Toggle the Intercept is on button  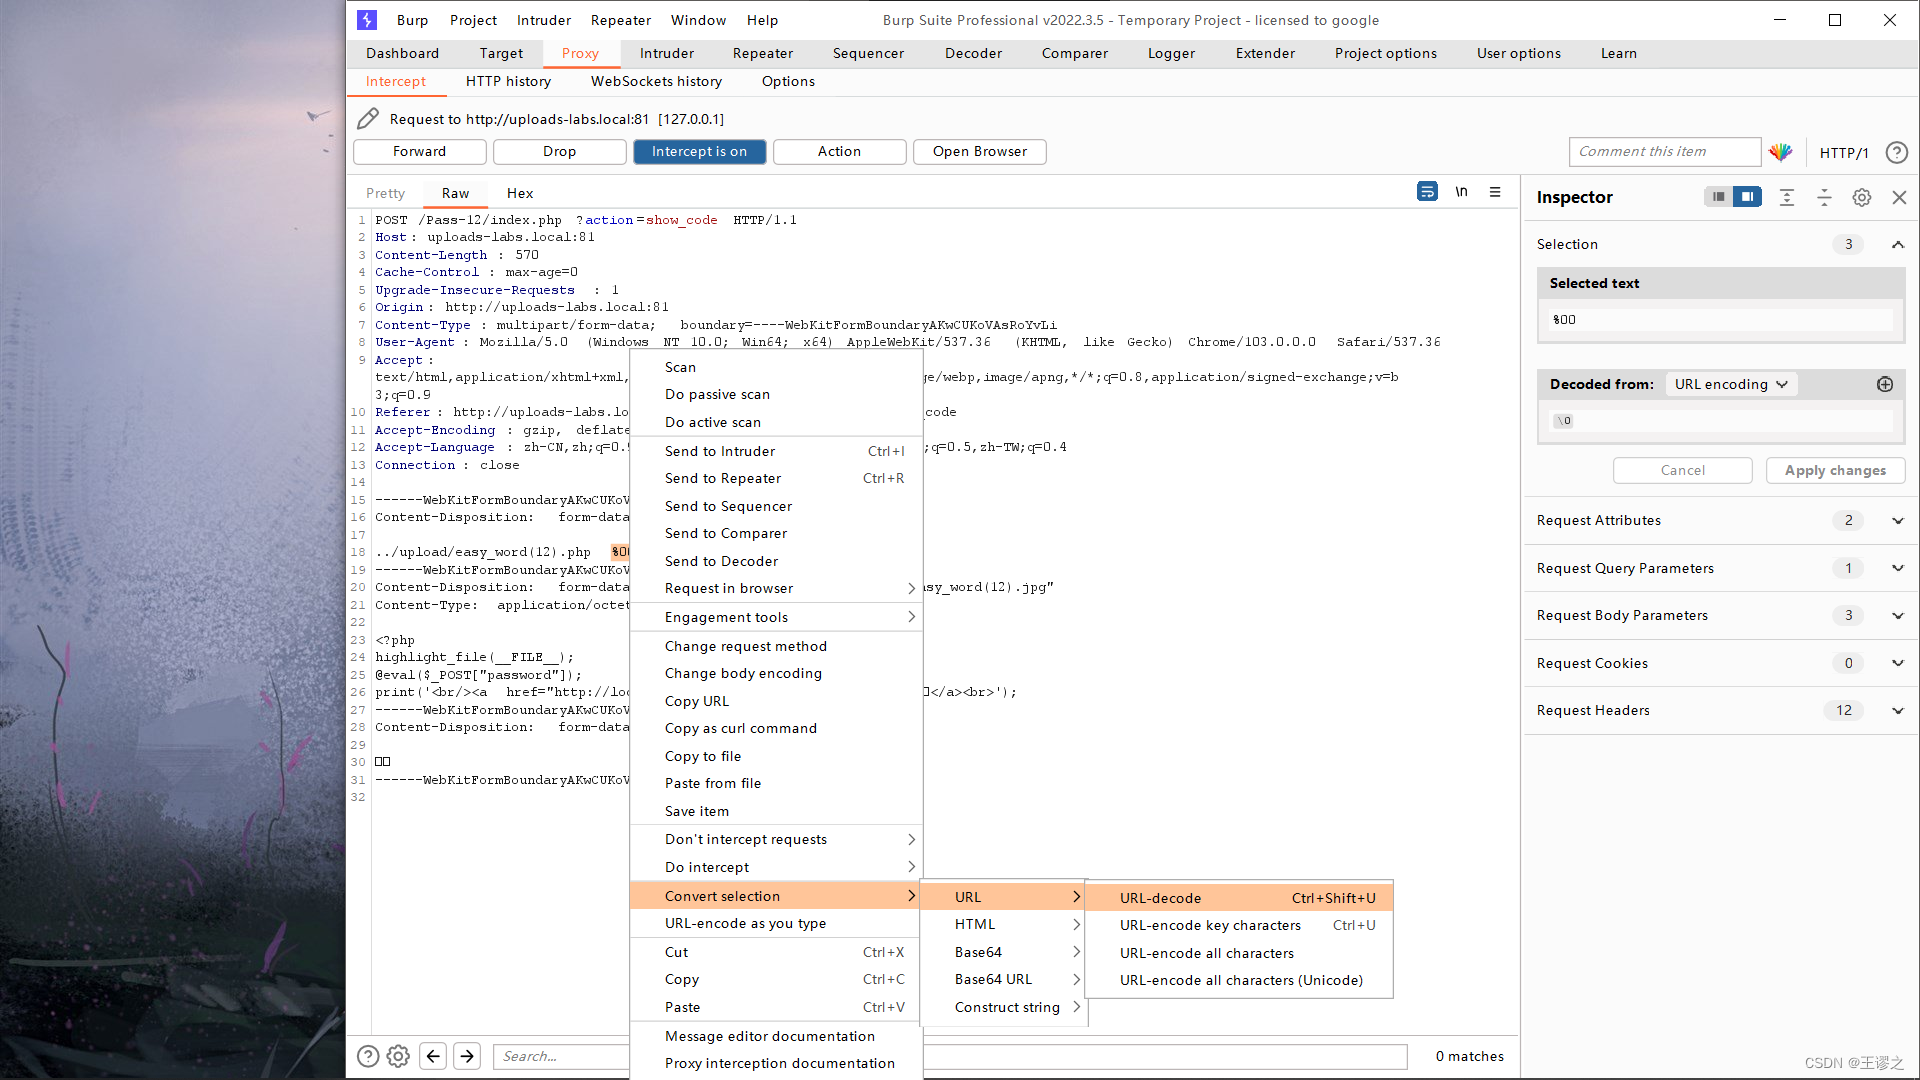tap(699, 151)
